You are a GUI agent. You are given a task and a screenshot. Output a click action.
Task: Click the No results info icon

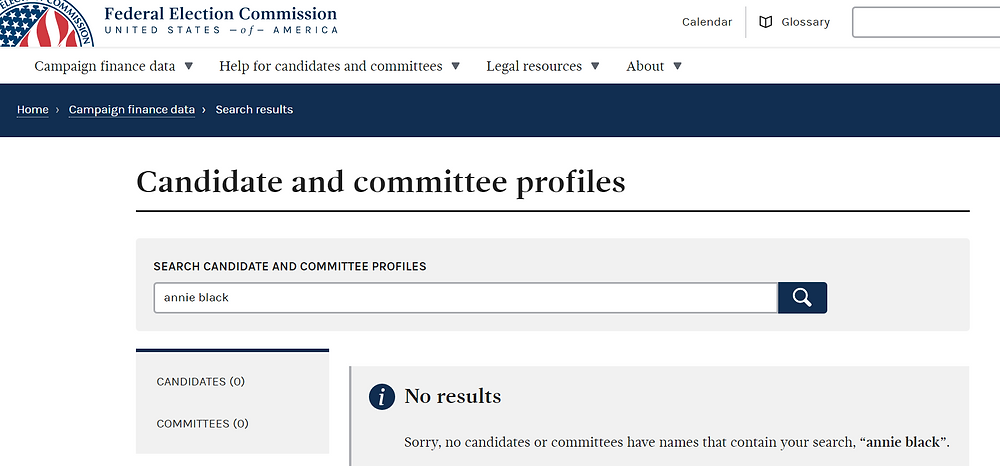pyautogui.click(x=381, y=397)
